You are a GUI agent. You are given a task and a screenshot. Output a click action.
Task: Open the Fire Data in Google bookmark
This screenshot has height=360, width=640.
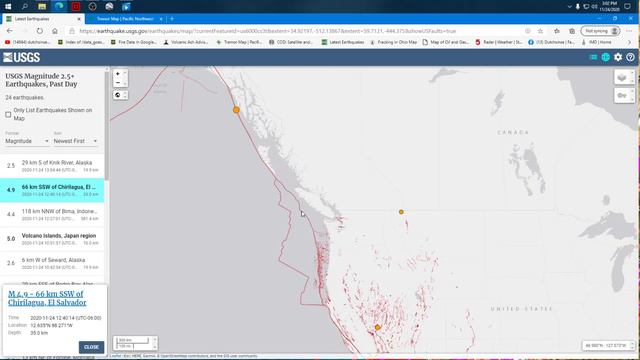133,42
